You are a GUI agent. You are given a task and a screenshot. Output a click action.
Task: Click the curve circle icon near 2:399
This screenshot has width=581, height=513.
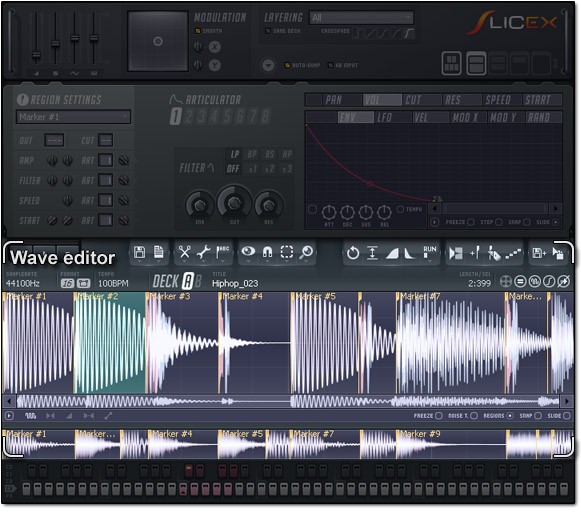549,282
